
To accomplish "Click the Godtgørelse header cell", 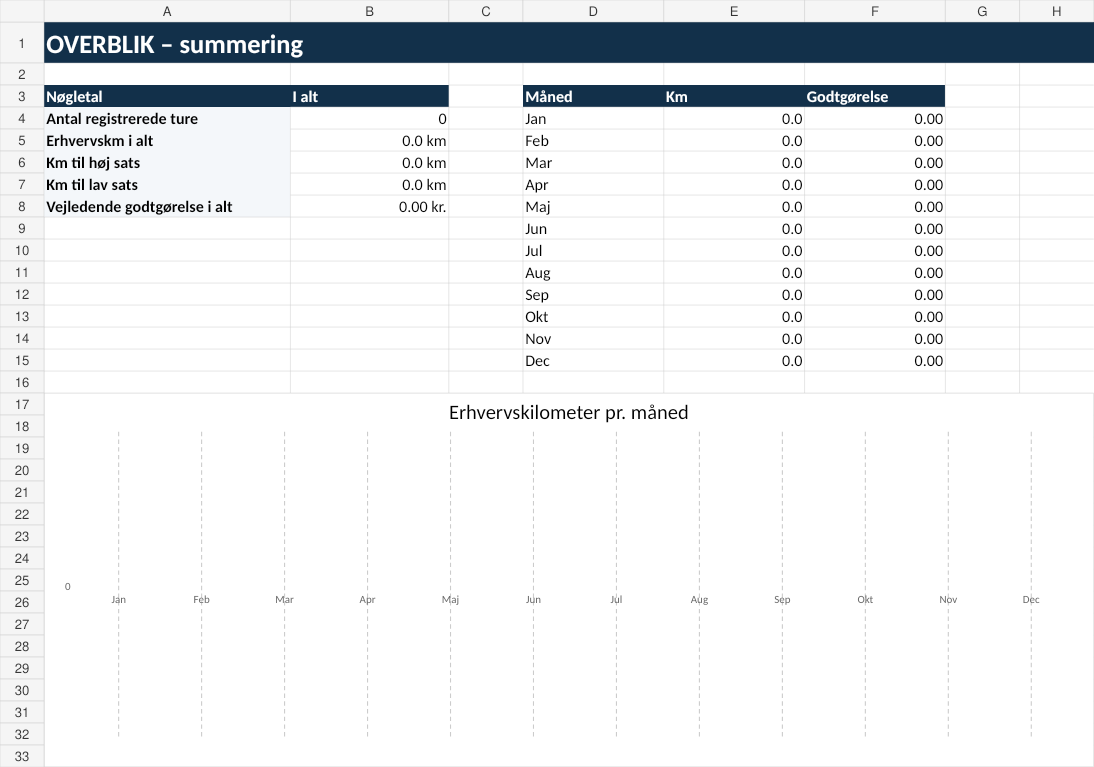I will pos(874,96).
